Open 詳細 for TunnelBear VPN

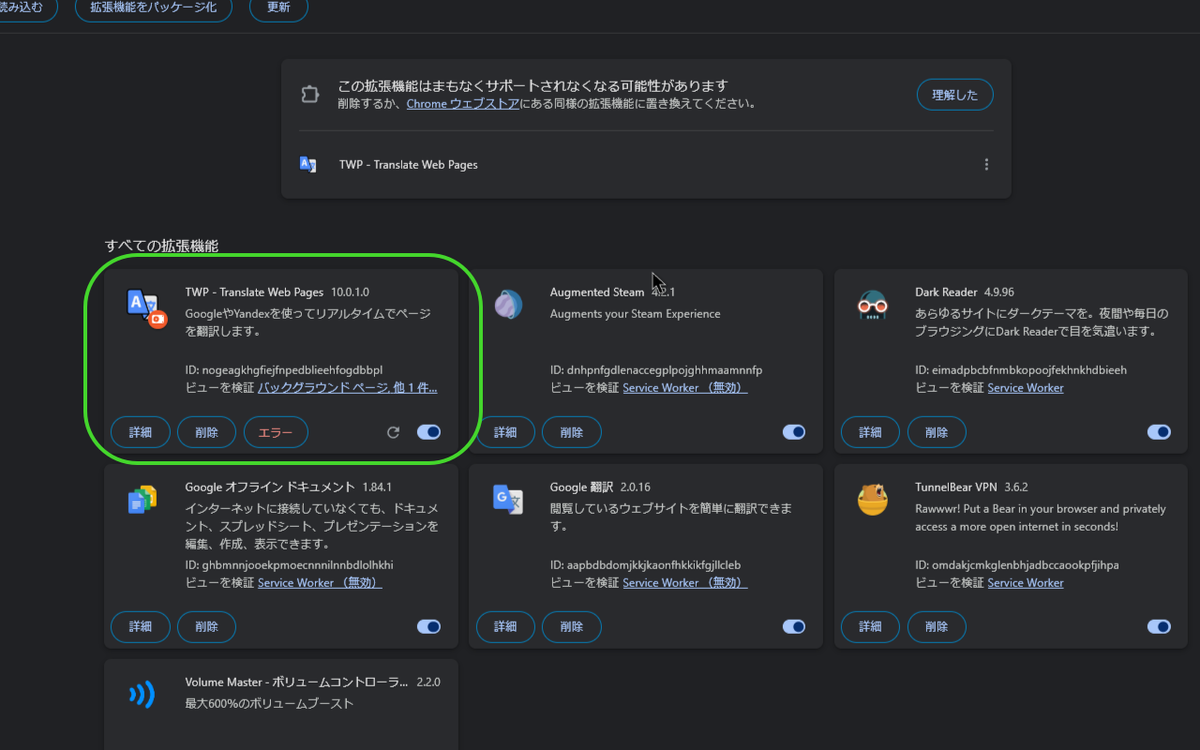[871, 627]
